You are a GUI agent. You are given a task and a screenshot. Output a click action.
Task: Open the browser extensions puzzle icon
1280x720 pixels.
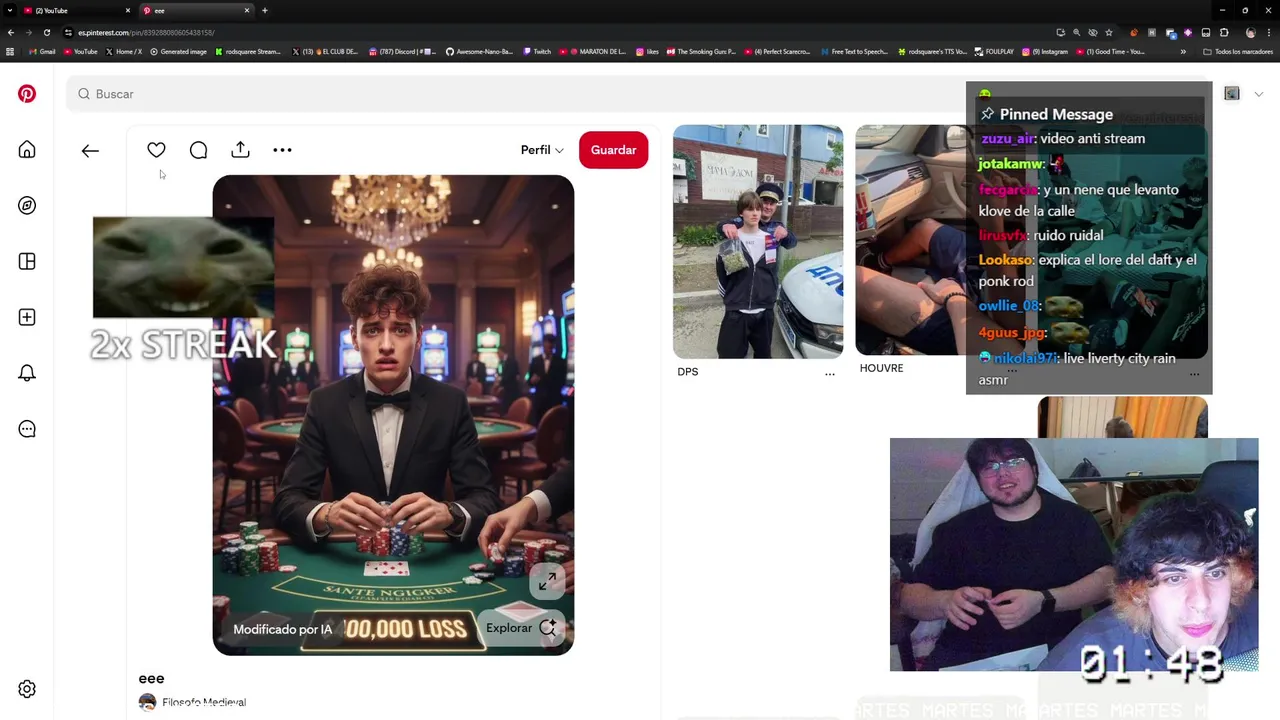point(1224,32)
